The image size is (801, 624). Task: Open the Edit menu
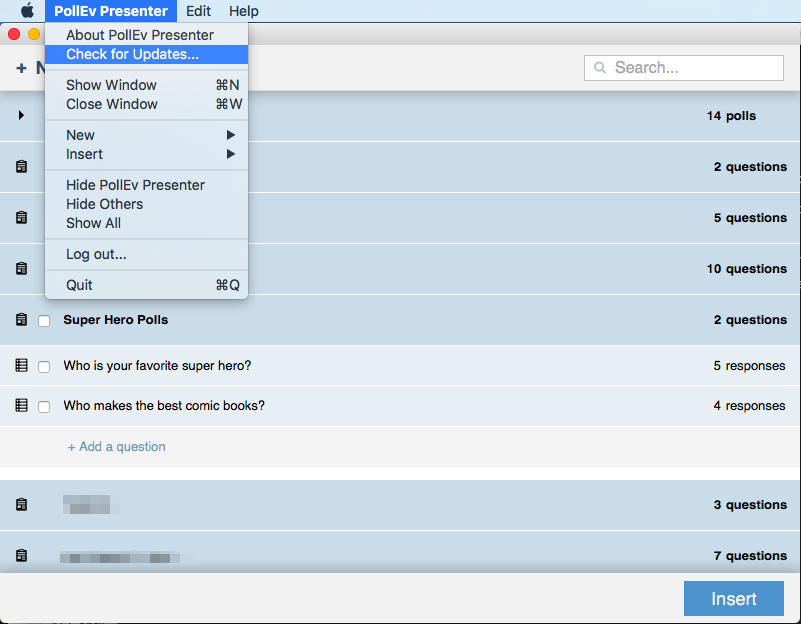pos(198,11)
